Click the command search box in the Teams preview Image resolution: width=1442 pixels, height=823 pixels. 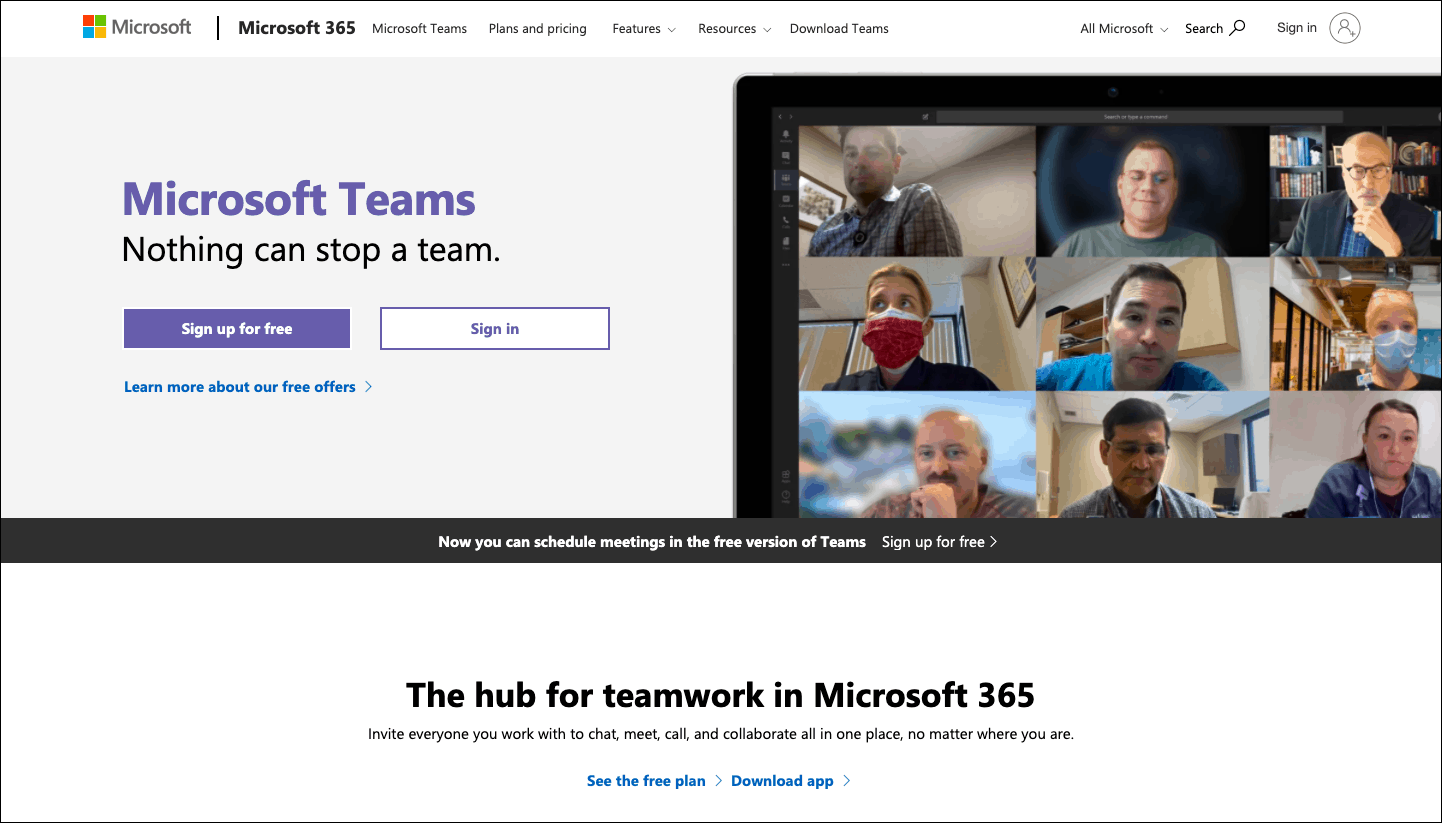tap(1140, 116)
